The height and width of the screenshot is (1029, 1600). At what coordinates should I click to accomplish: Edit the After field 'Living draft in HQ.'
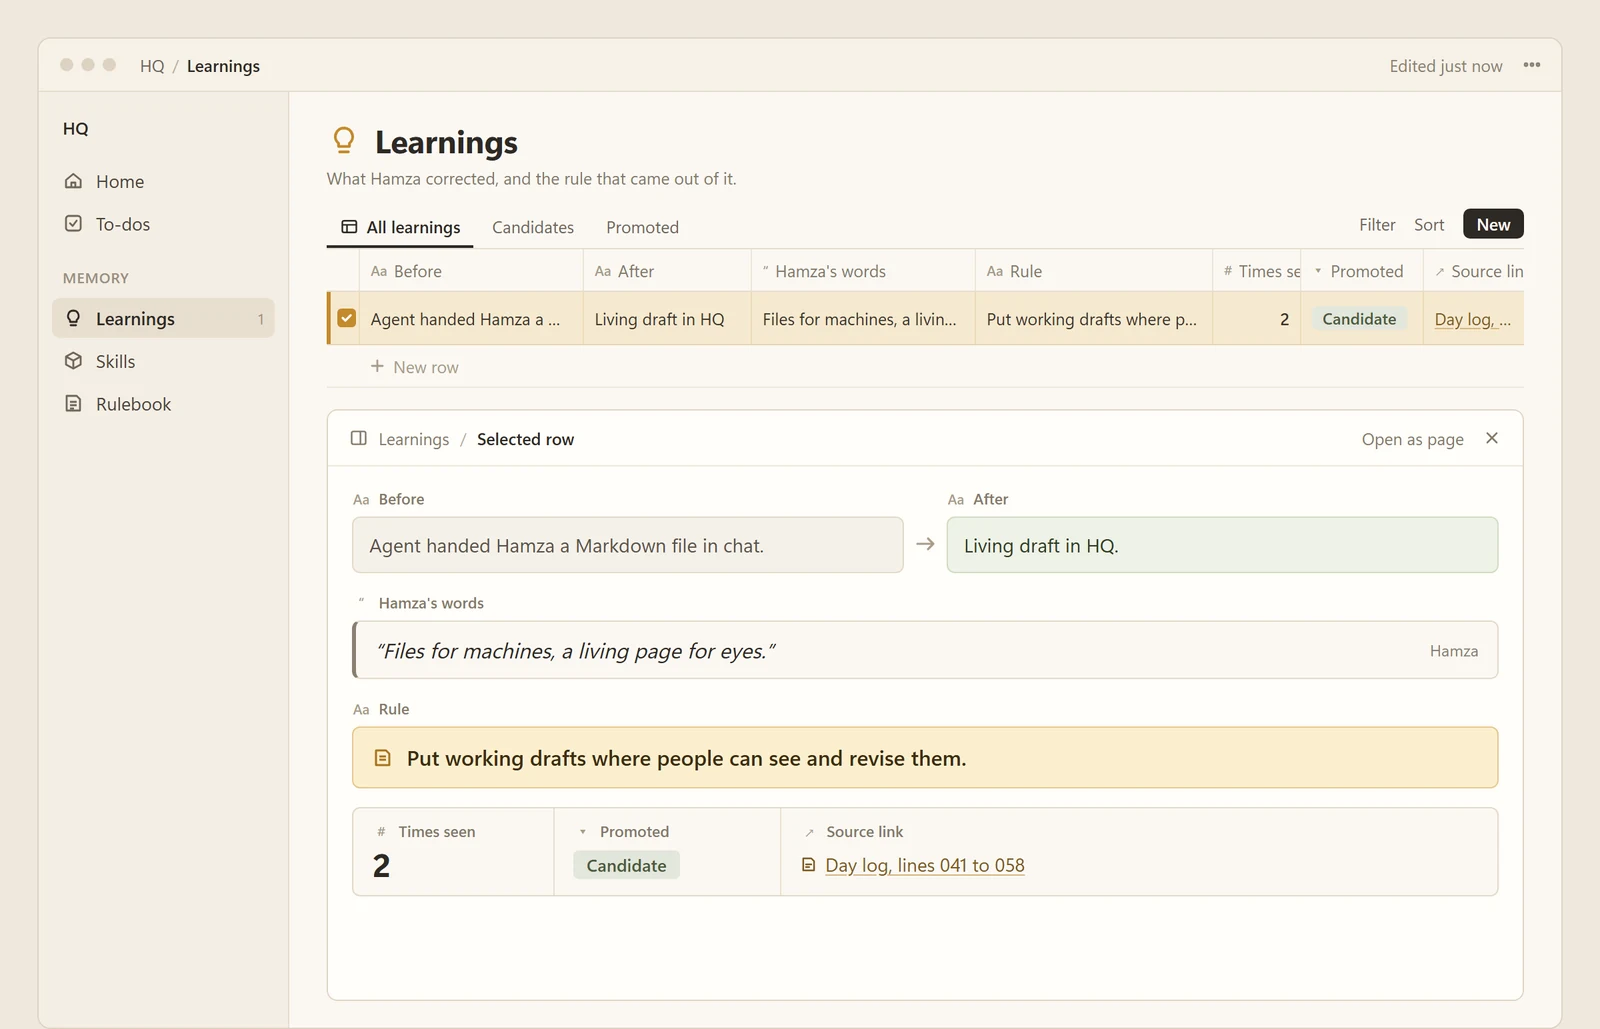[x=1222, y=545]
